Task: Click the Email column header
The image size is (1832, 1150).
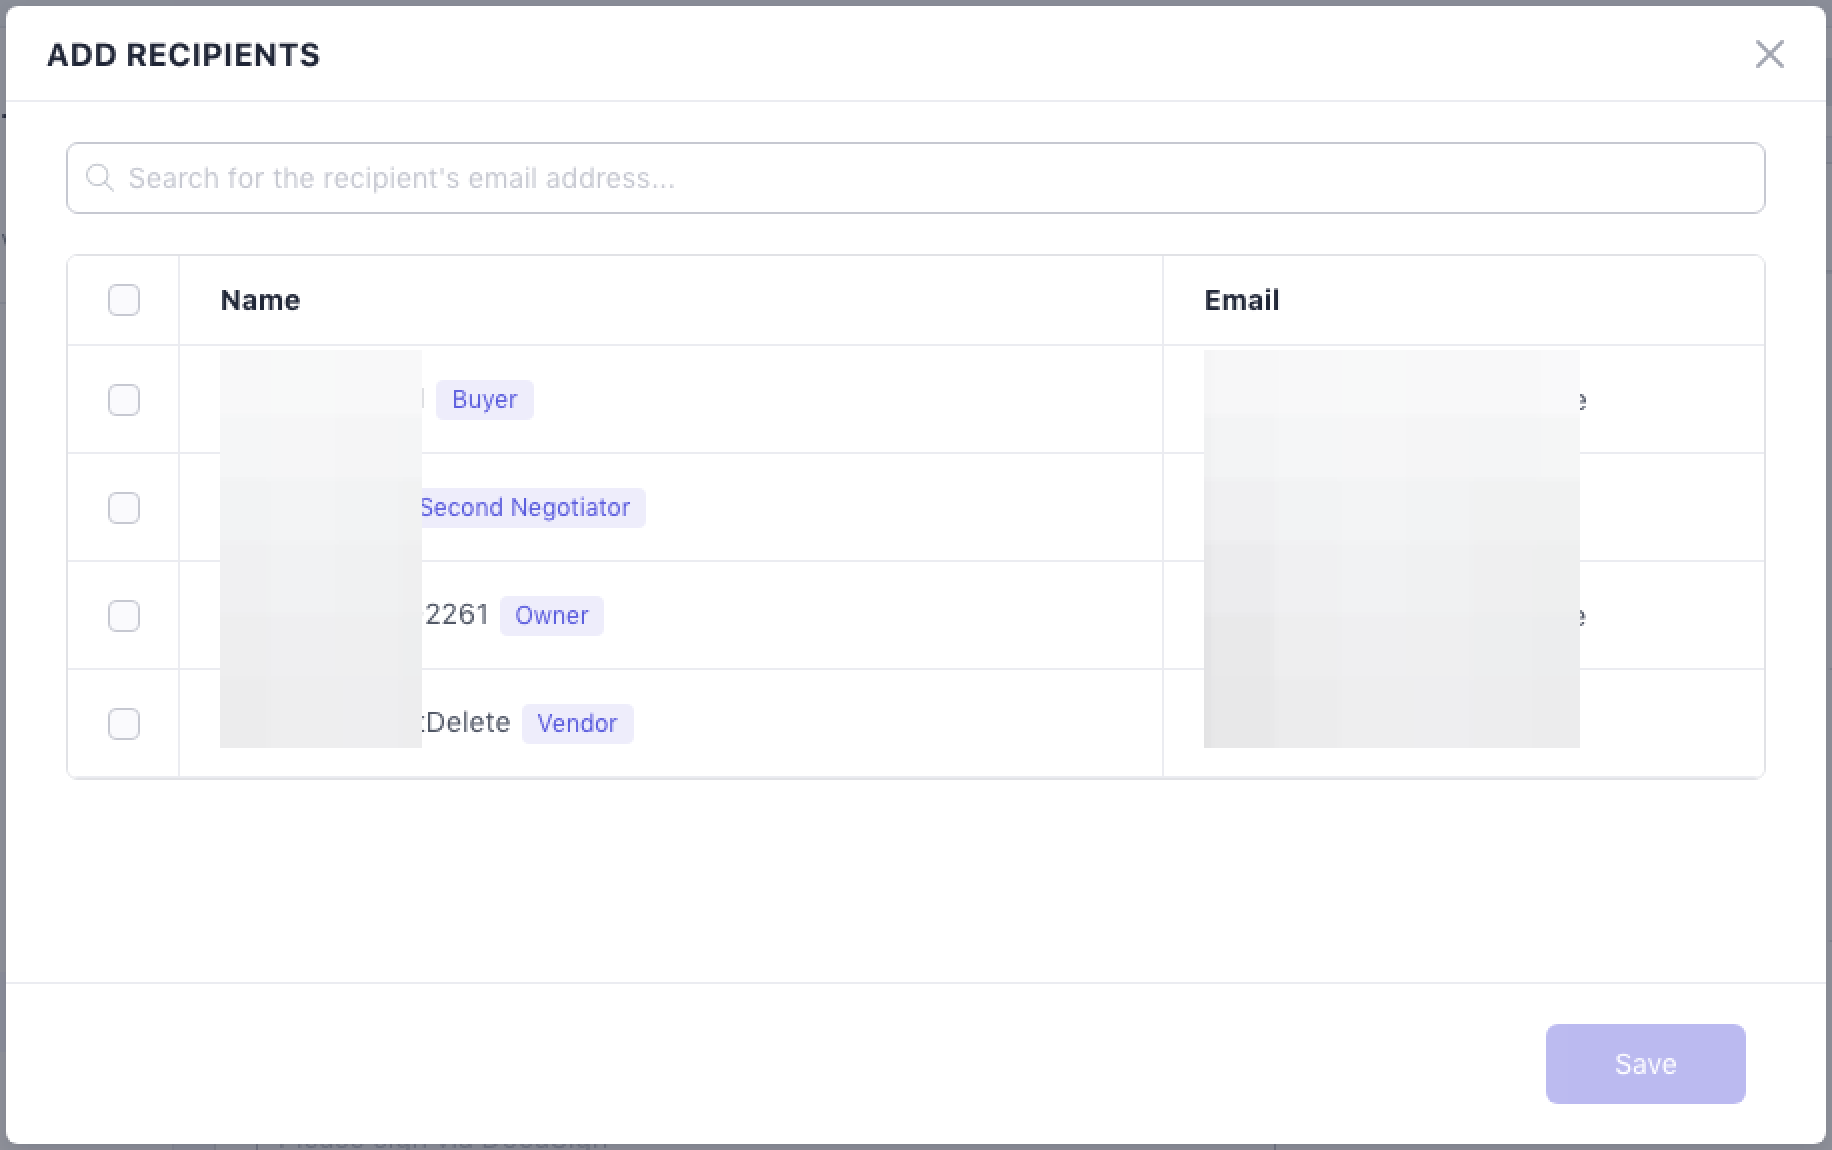Action: pyautogui.click(x=1241, y=300)
